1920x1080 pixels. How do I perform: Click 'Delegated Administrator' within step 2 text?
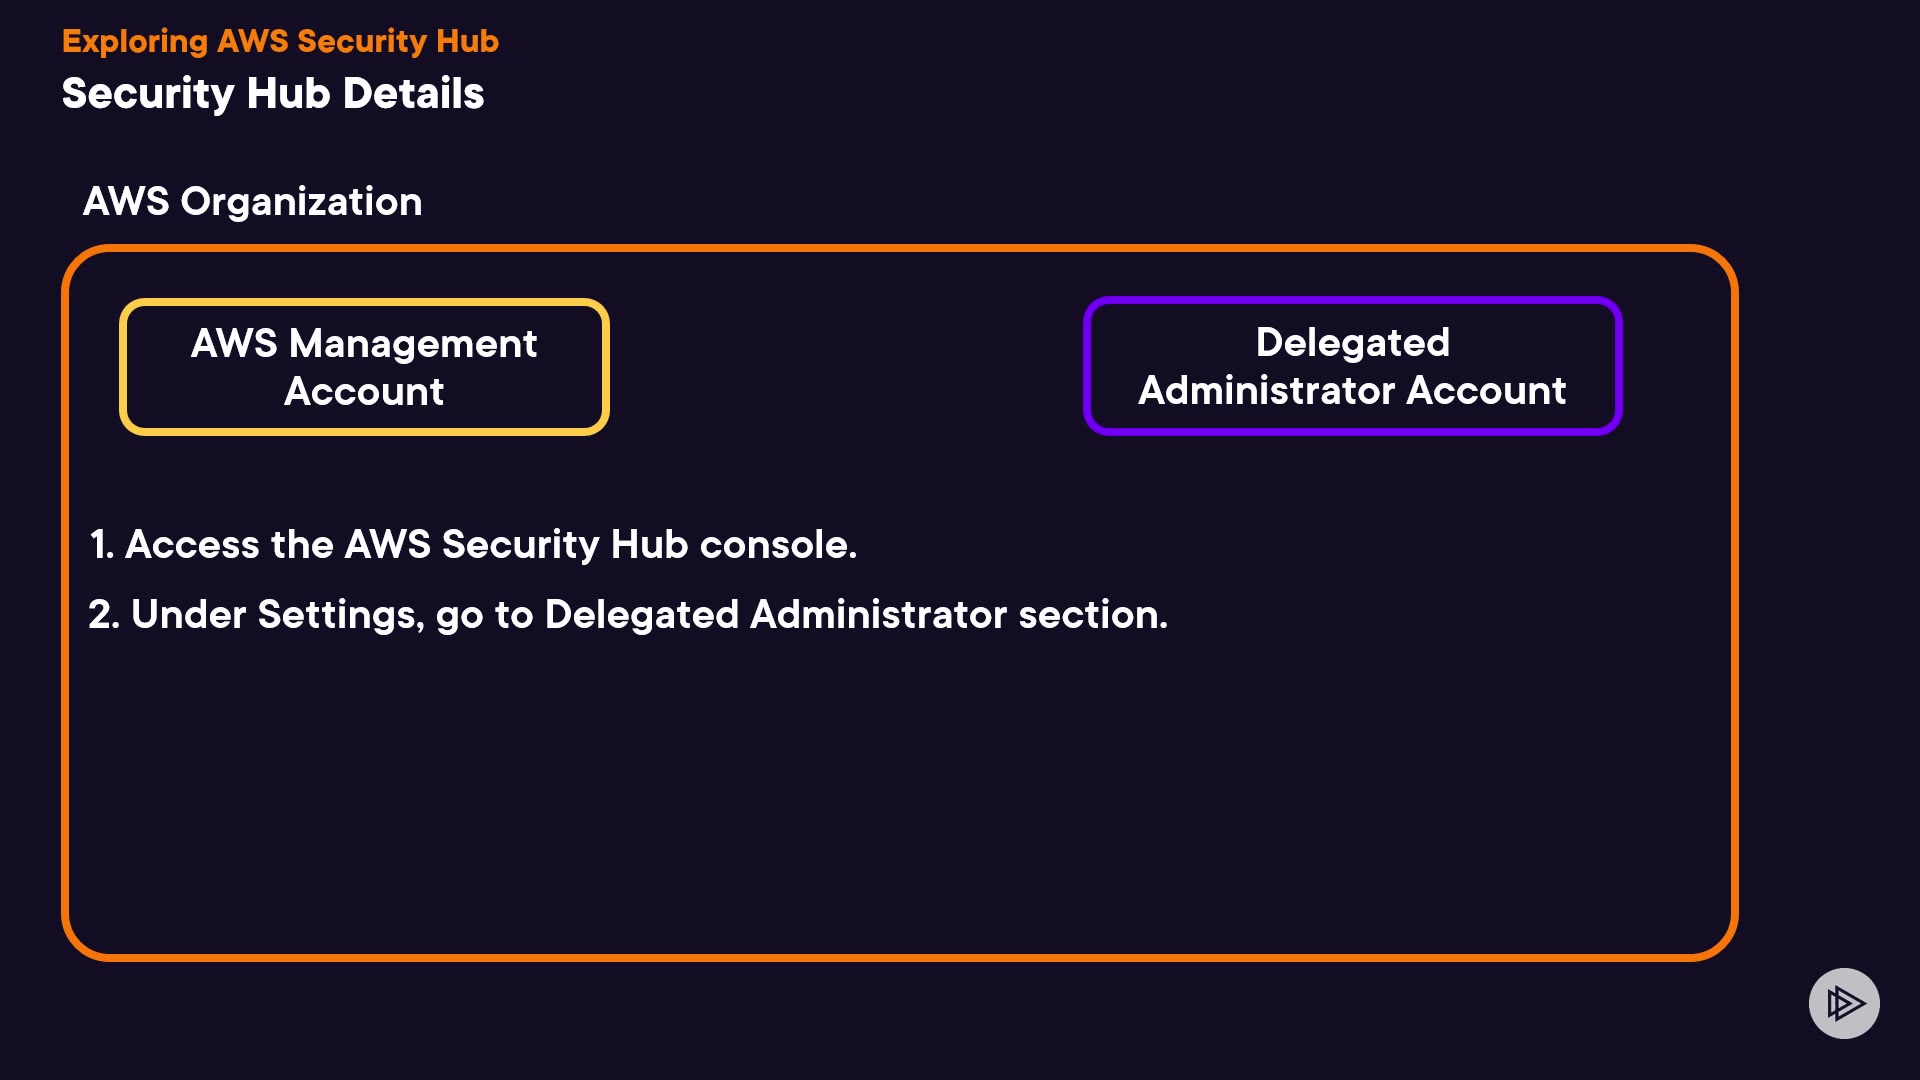[x=775, y=615]
